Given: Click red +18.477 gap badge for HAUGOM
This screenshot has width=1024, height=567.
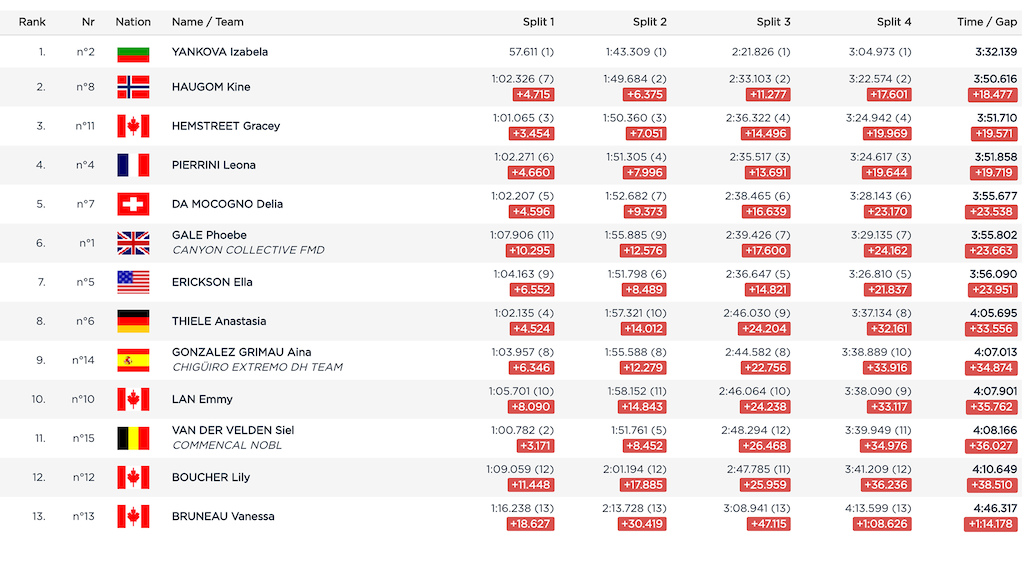Looking at the screenshot, I should click(993, 95).
